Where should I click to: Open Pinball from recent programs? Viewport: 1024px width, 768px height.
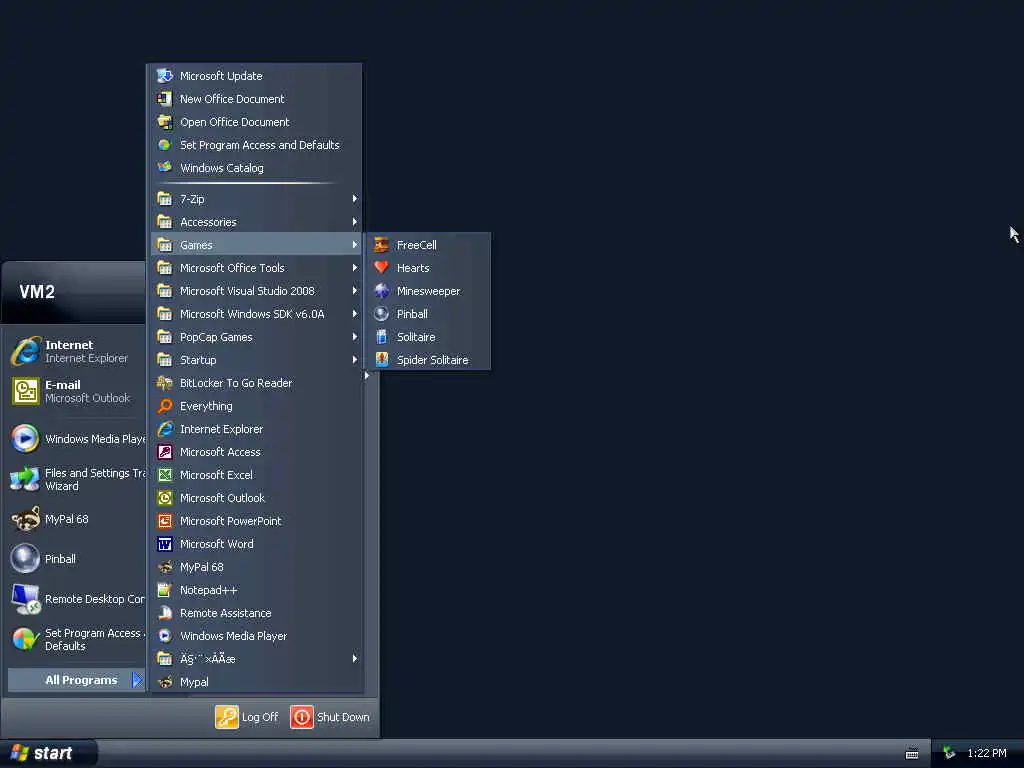click(76, 559)
